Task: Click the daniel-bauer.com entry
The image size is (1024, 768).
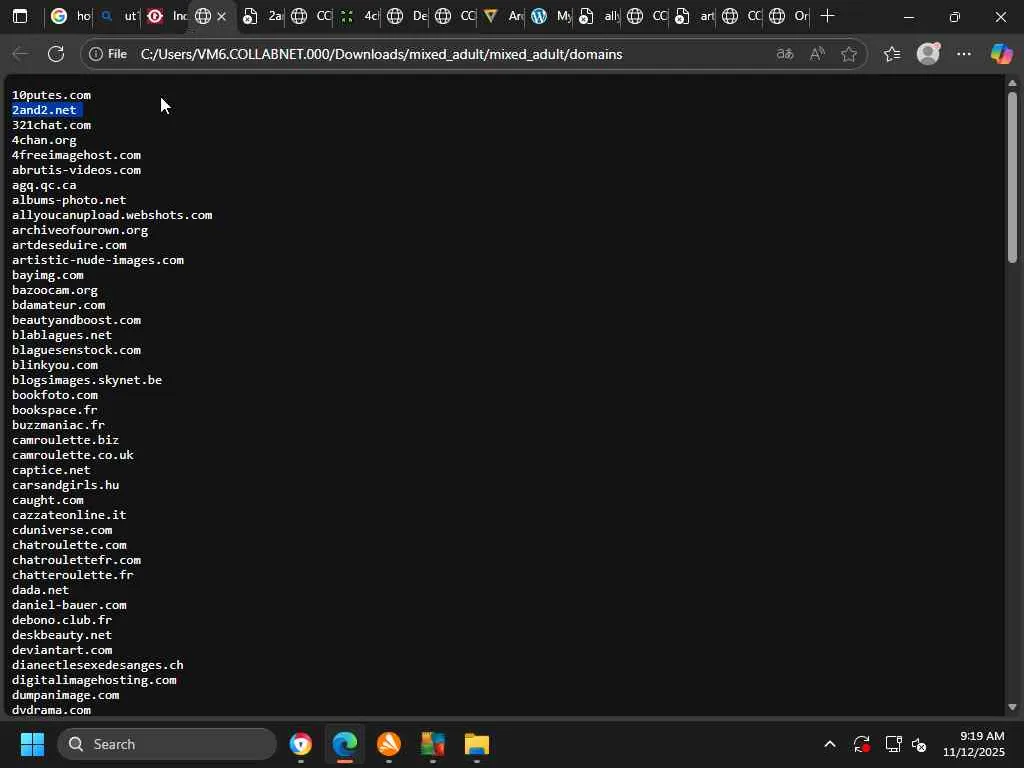Action: (x=69, y=605)
